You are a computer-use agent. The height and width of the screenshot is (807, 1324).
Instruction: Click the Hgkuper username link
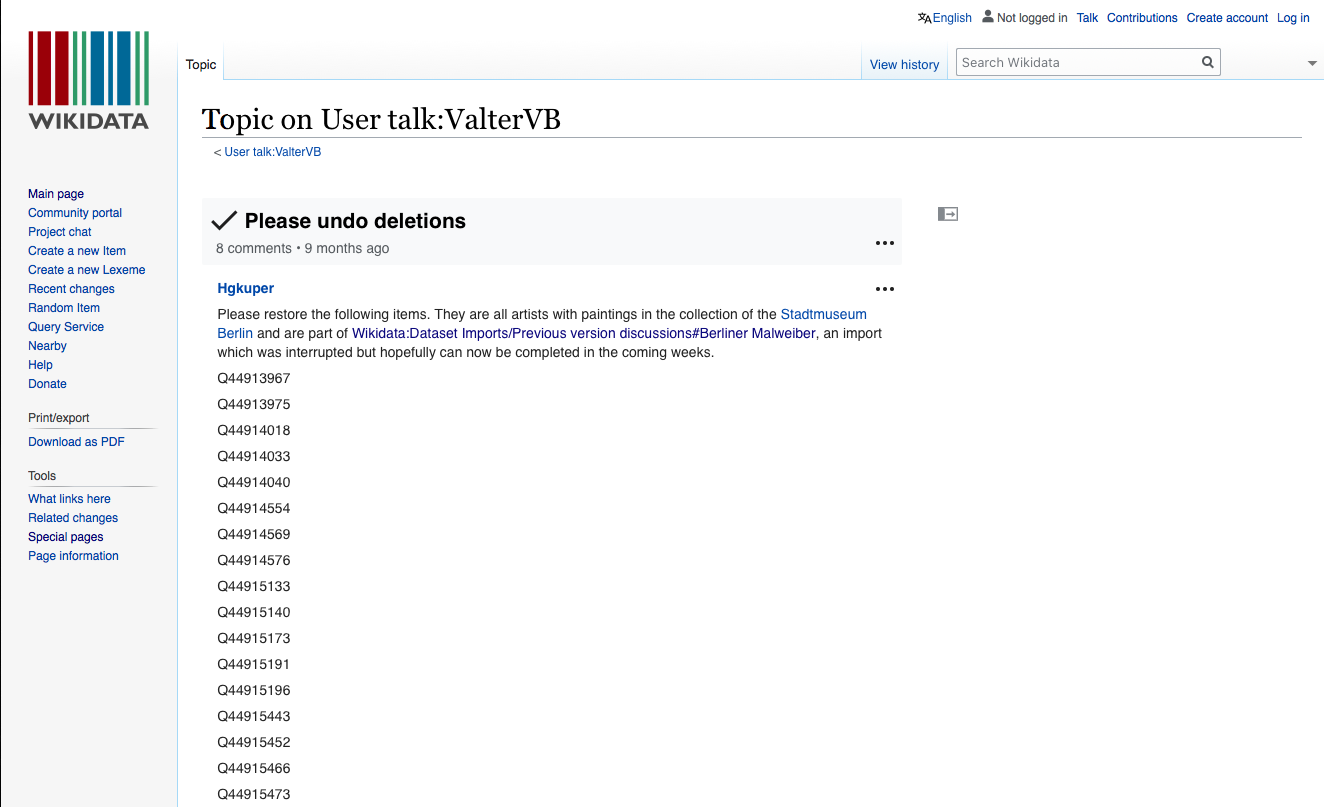coord(245,288)
